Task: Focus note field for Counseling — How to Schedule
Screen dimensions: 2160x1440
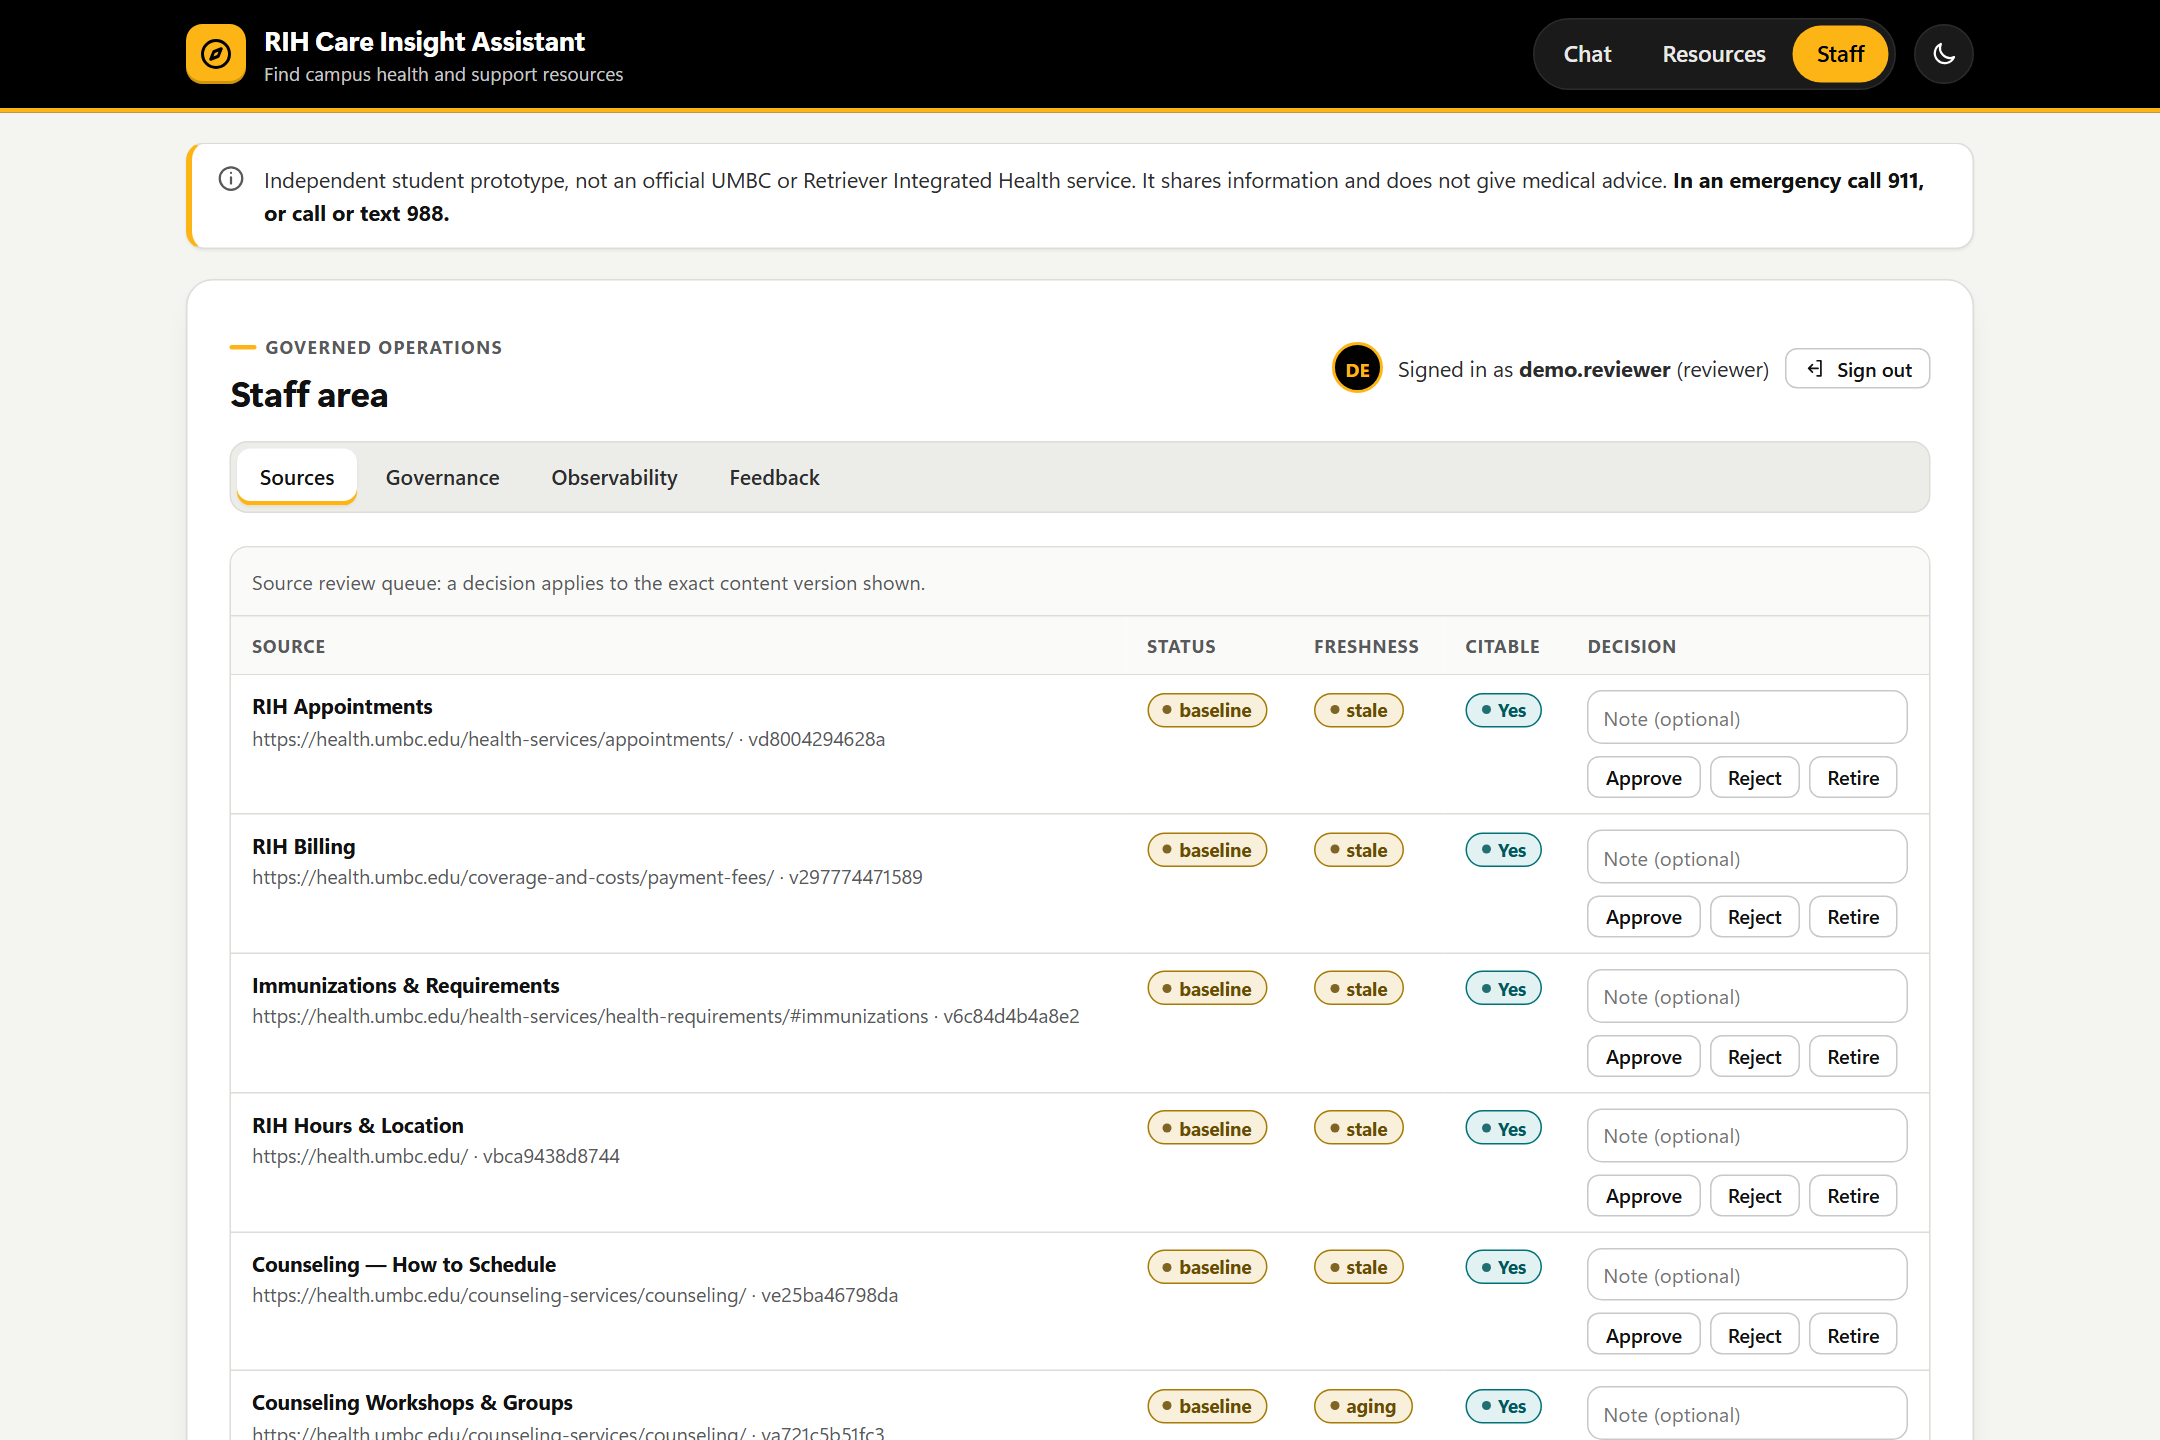Action: pos(1747,1275)
